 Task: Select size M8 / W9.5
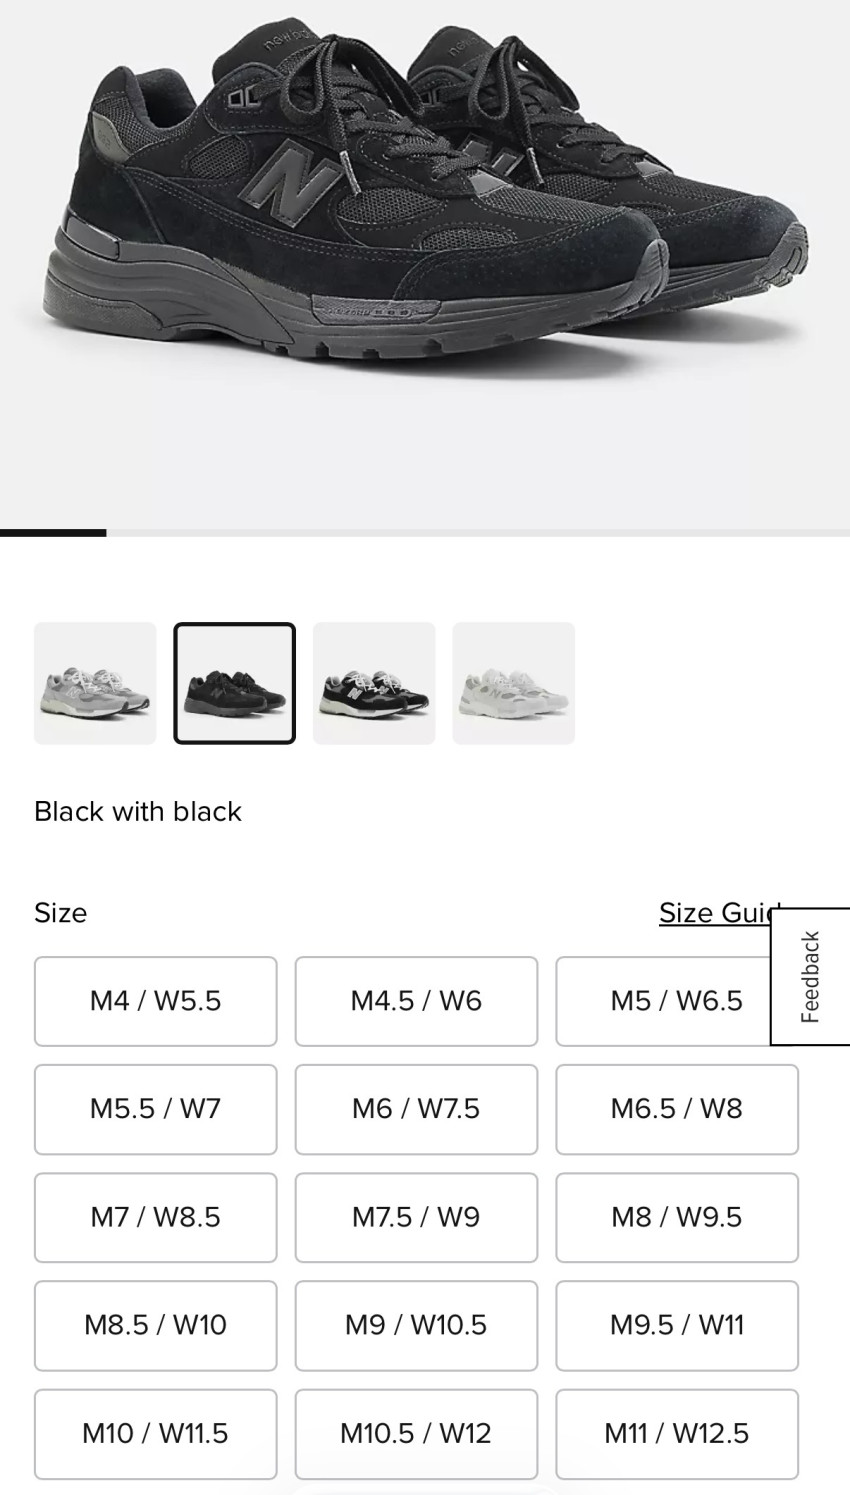pos(677,1217)
